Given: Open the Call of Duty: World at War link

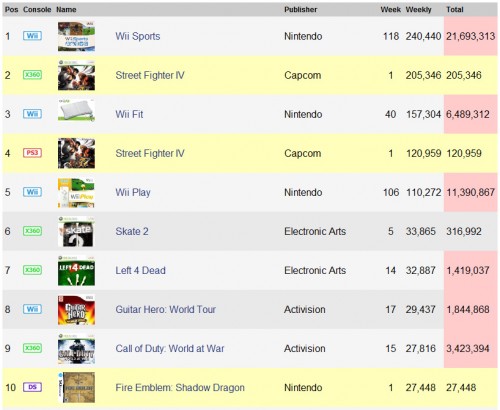Looking at the screenshot, I should point(170,348).
